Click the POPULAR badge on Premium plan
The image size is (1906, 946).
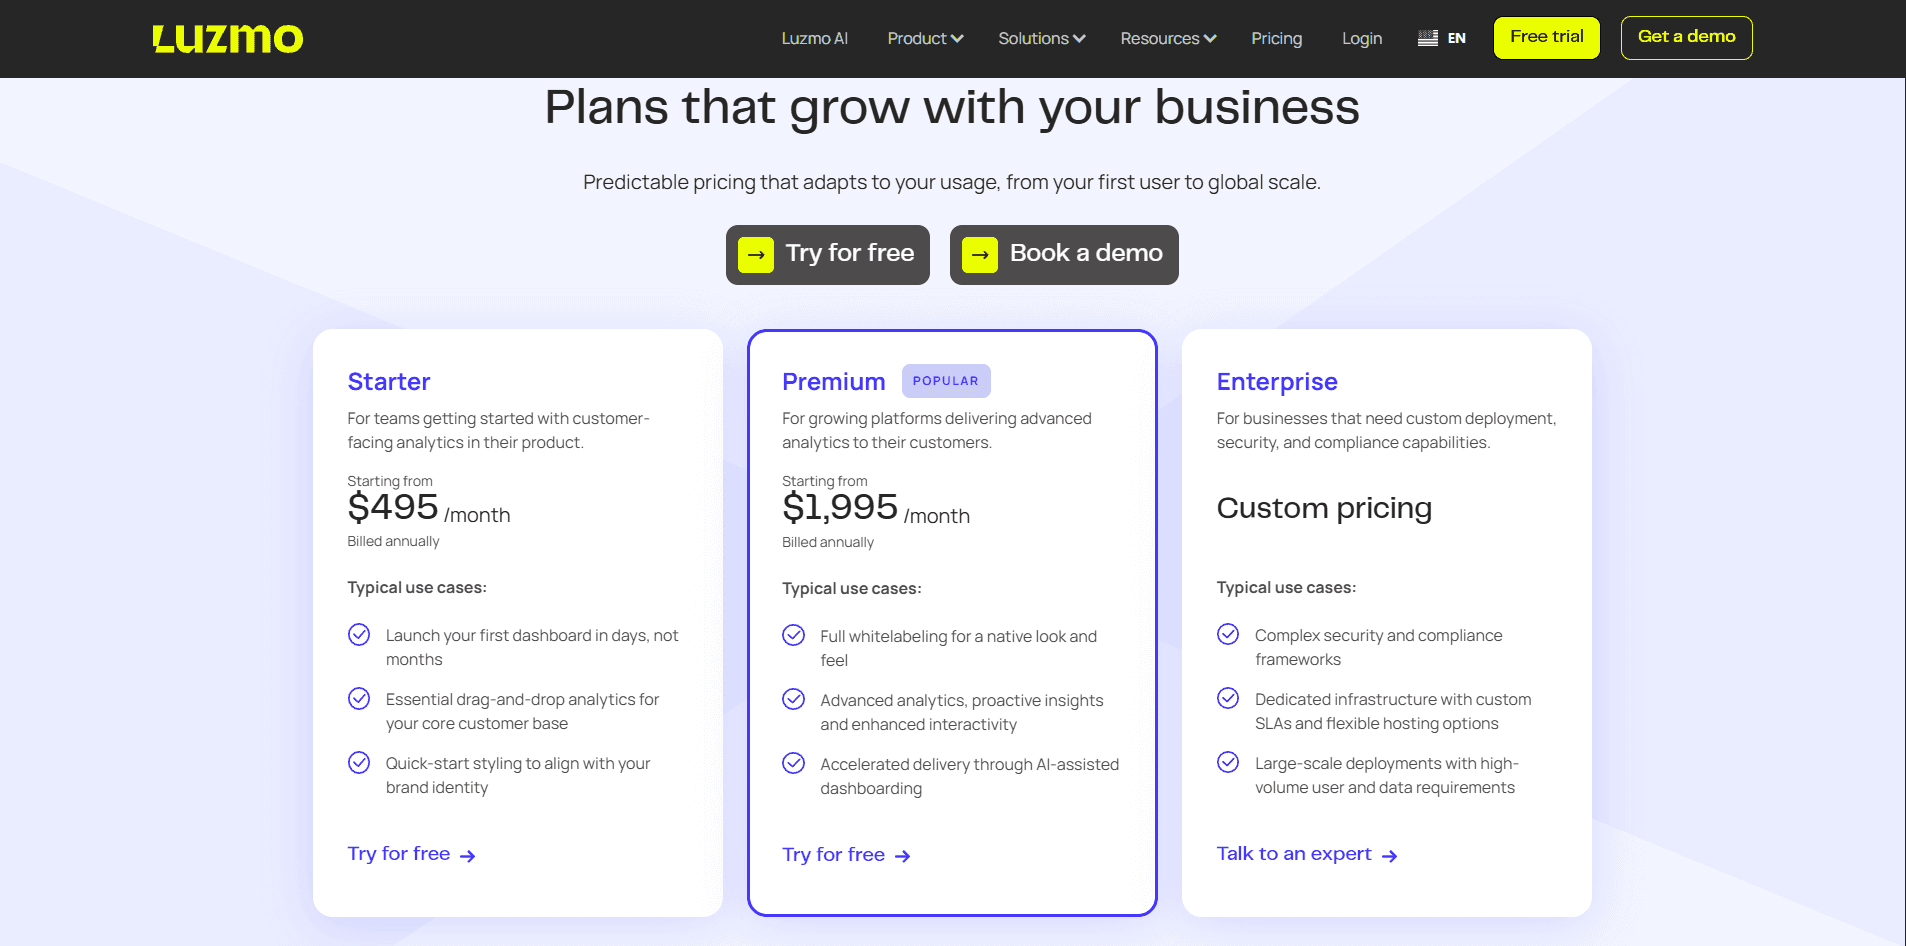click(946, 381)
